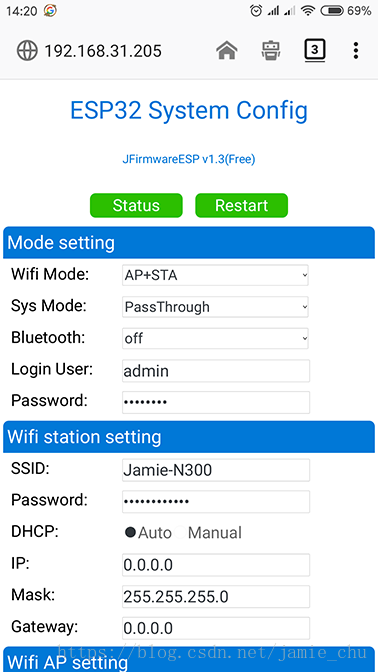Click the JFirmwareESP v1.3(Free) link
Viewport: 378px width, 672px height.
point(189,159)
